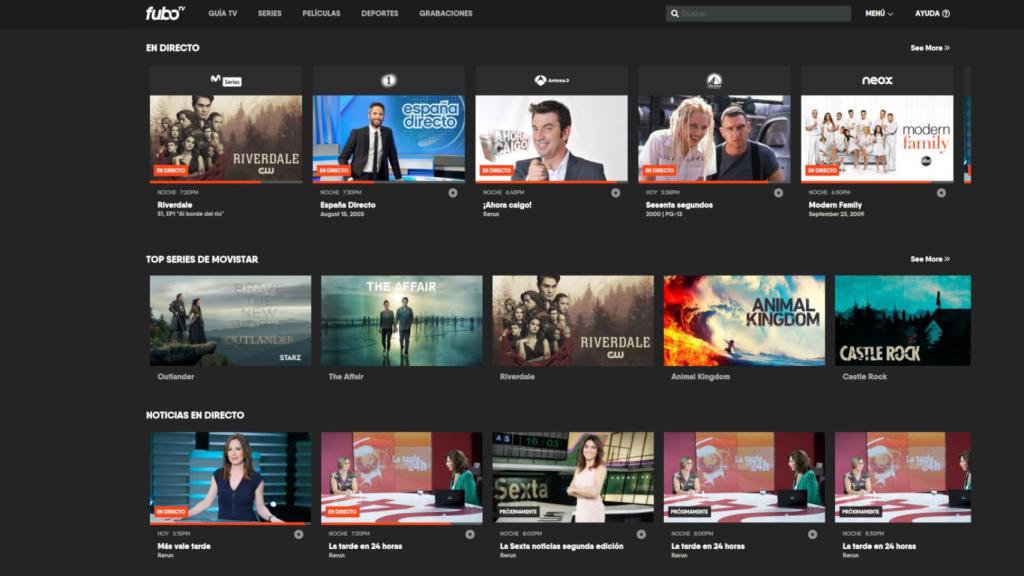
Task: Expand See More for En Directo
Action: pyautogui.click(x=929, y=48)
